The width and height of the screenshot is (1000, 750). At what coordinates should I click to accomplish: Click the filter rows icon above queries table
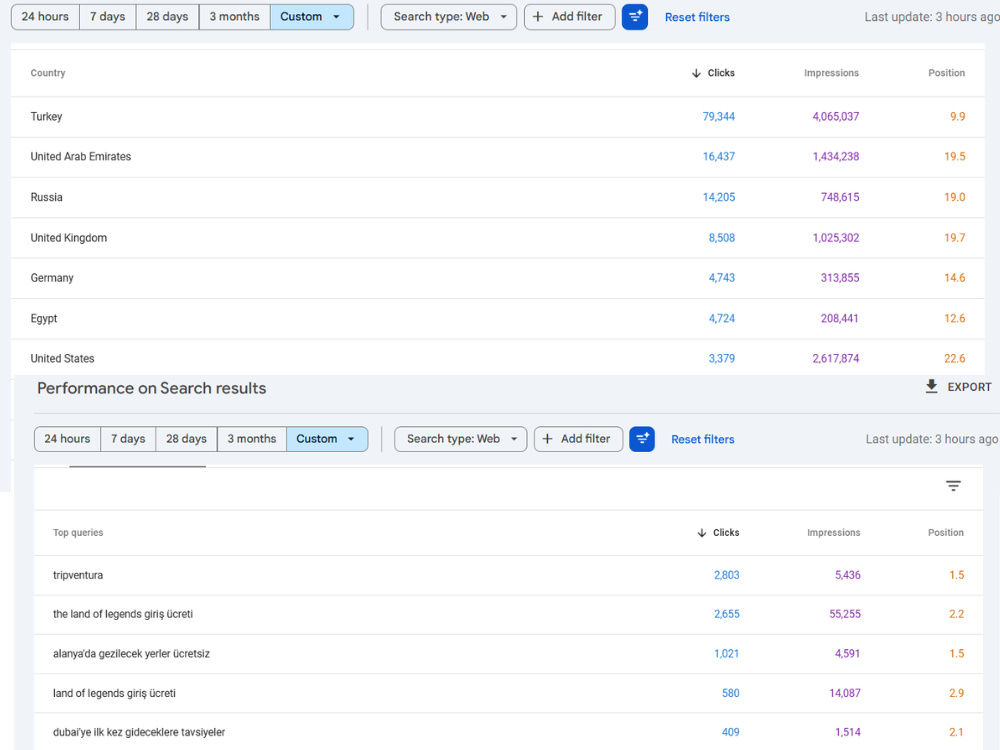pos(953,486)
